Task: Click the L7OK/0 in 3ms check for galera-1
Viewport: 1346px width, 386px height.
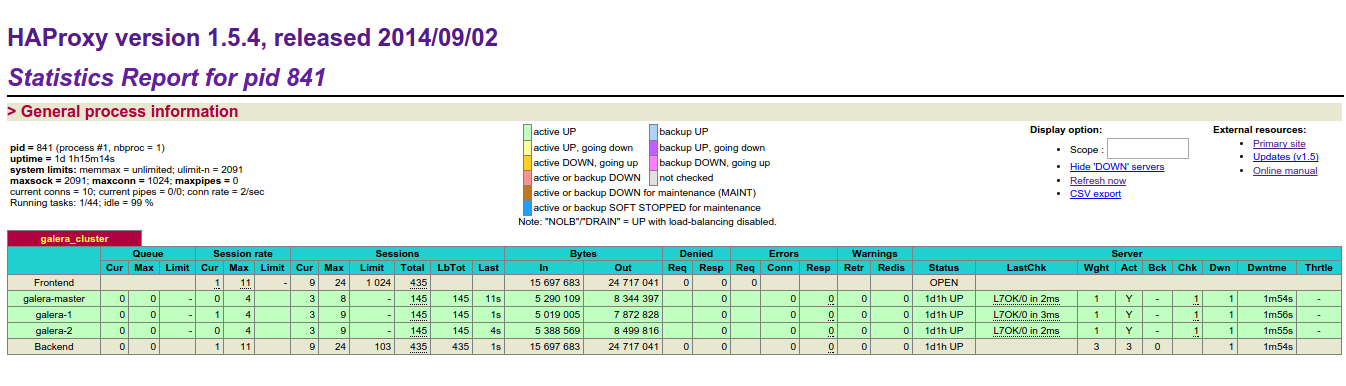Action: (x=1026, y=315)
